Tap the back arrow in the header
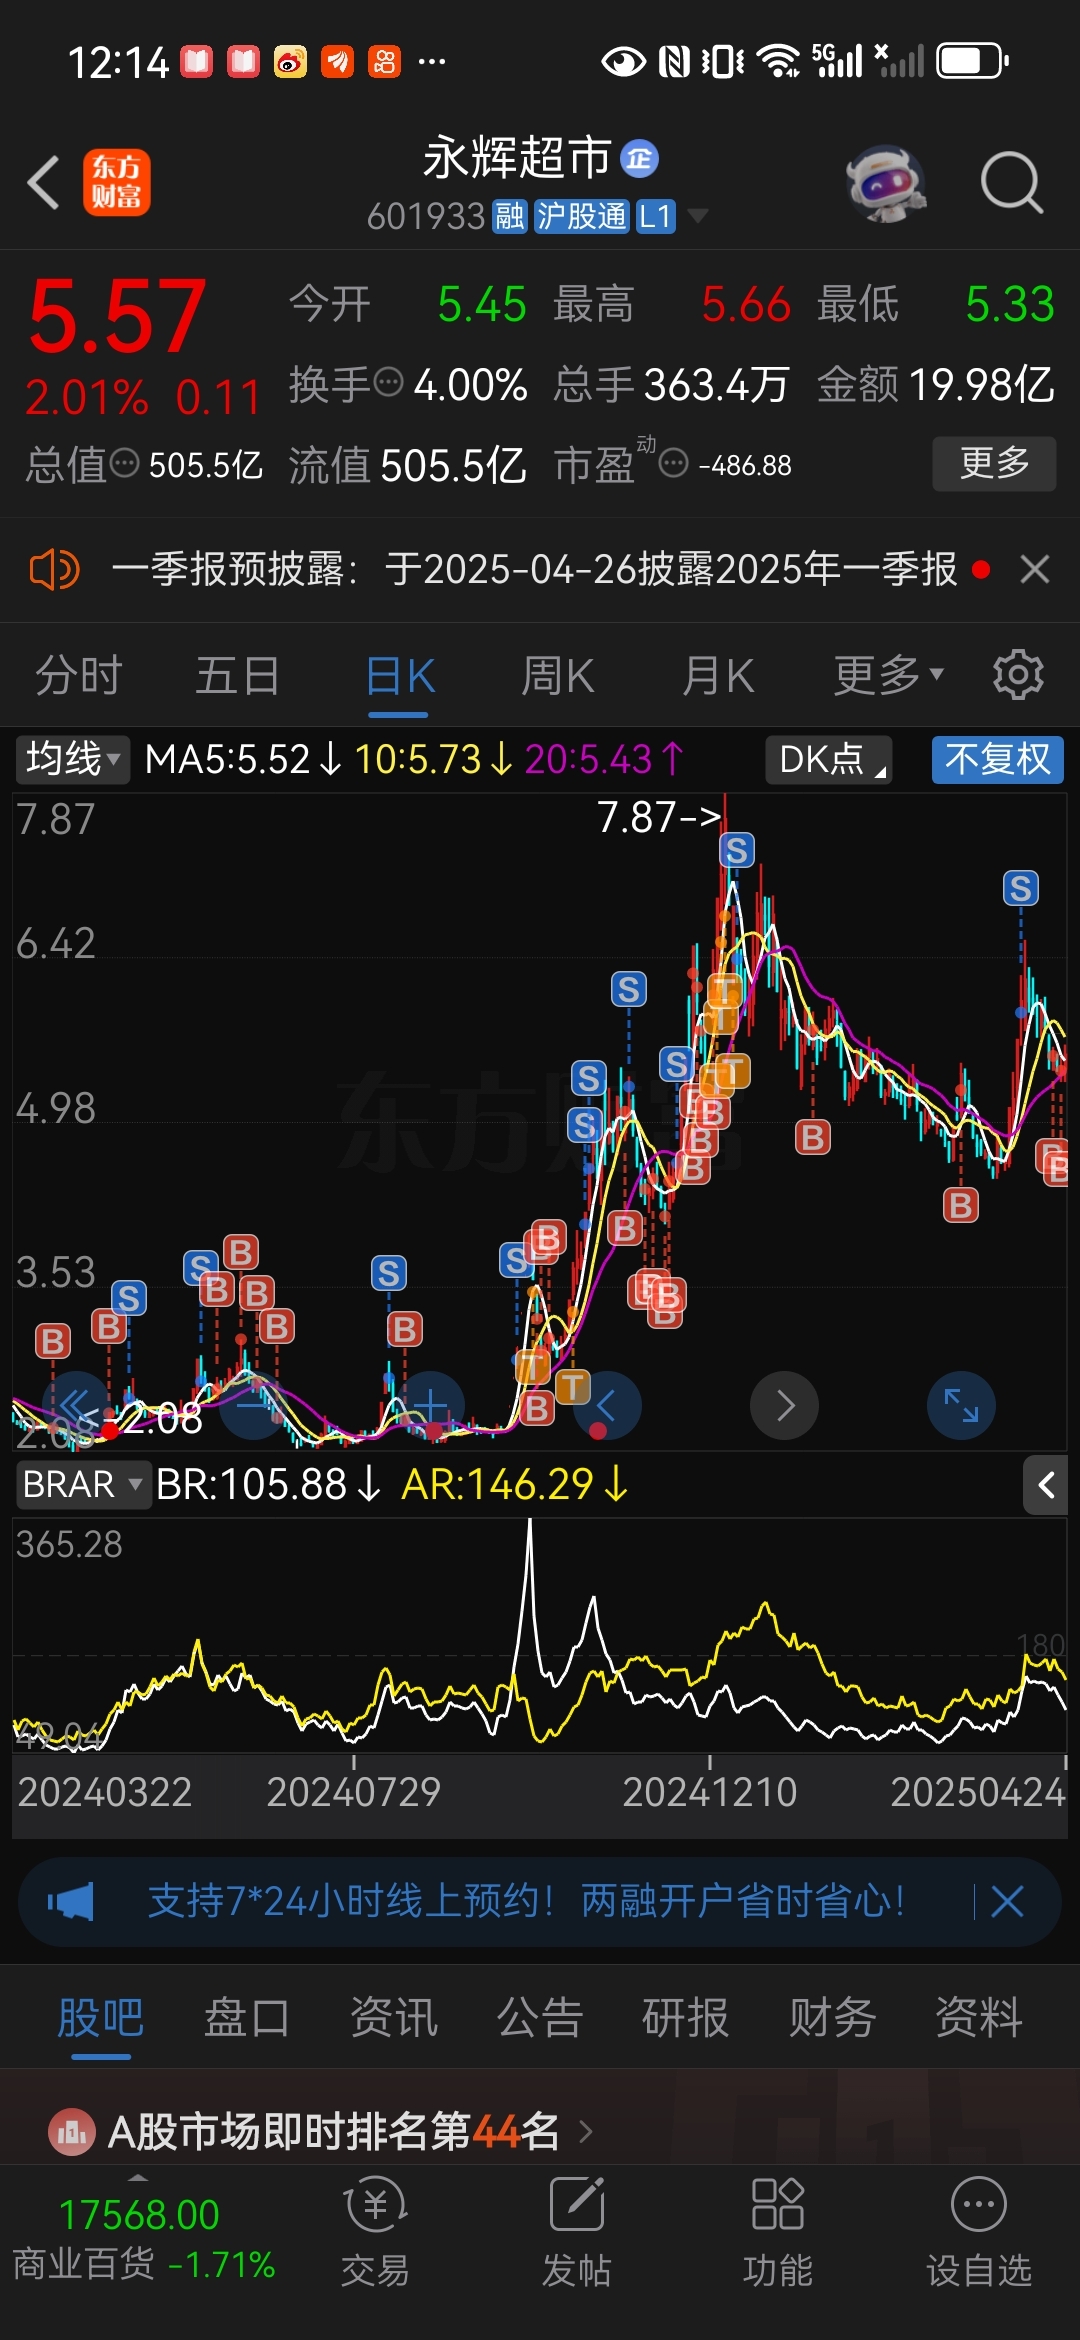 click(x=44, y=183)
